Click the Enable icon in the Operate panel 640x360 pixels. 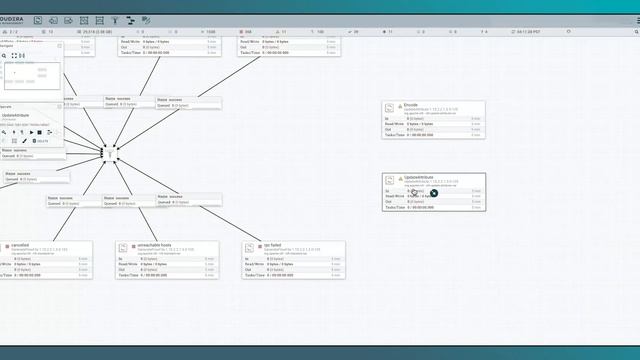pyautogui.click(x=14, y=132)
